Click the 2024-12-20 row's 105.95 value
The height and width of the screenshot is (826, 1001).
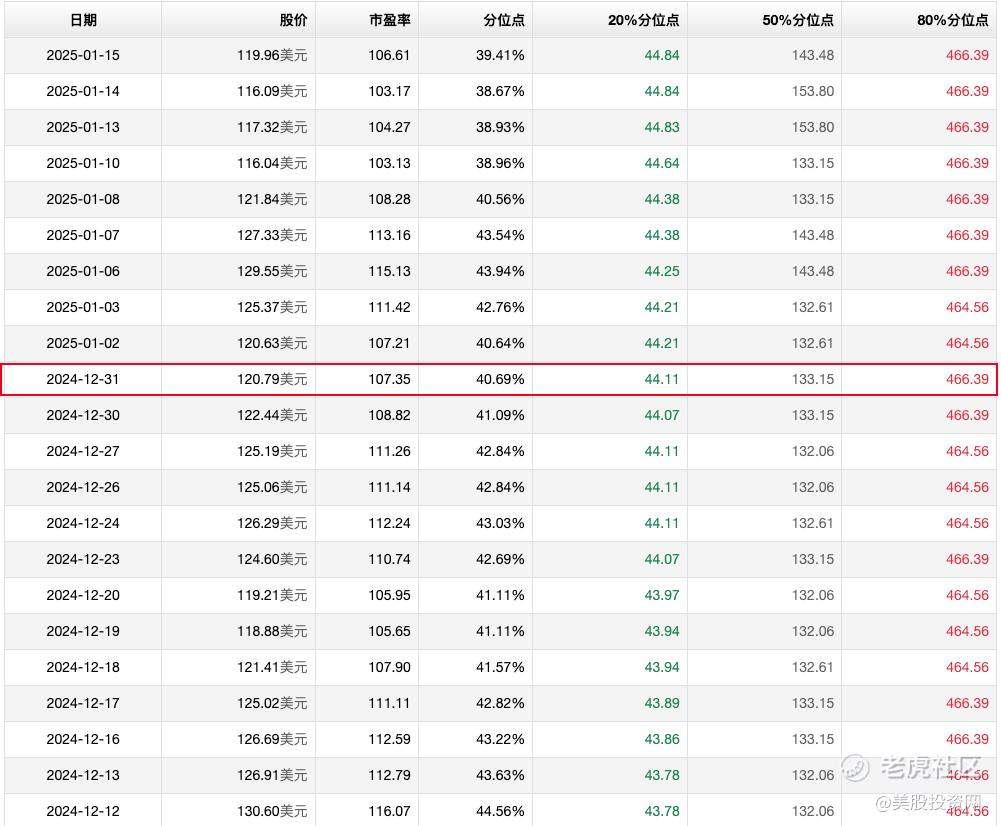click(389, 595)
